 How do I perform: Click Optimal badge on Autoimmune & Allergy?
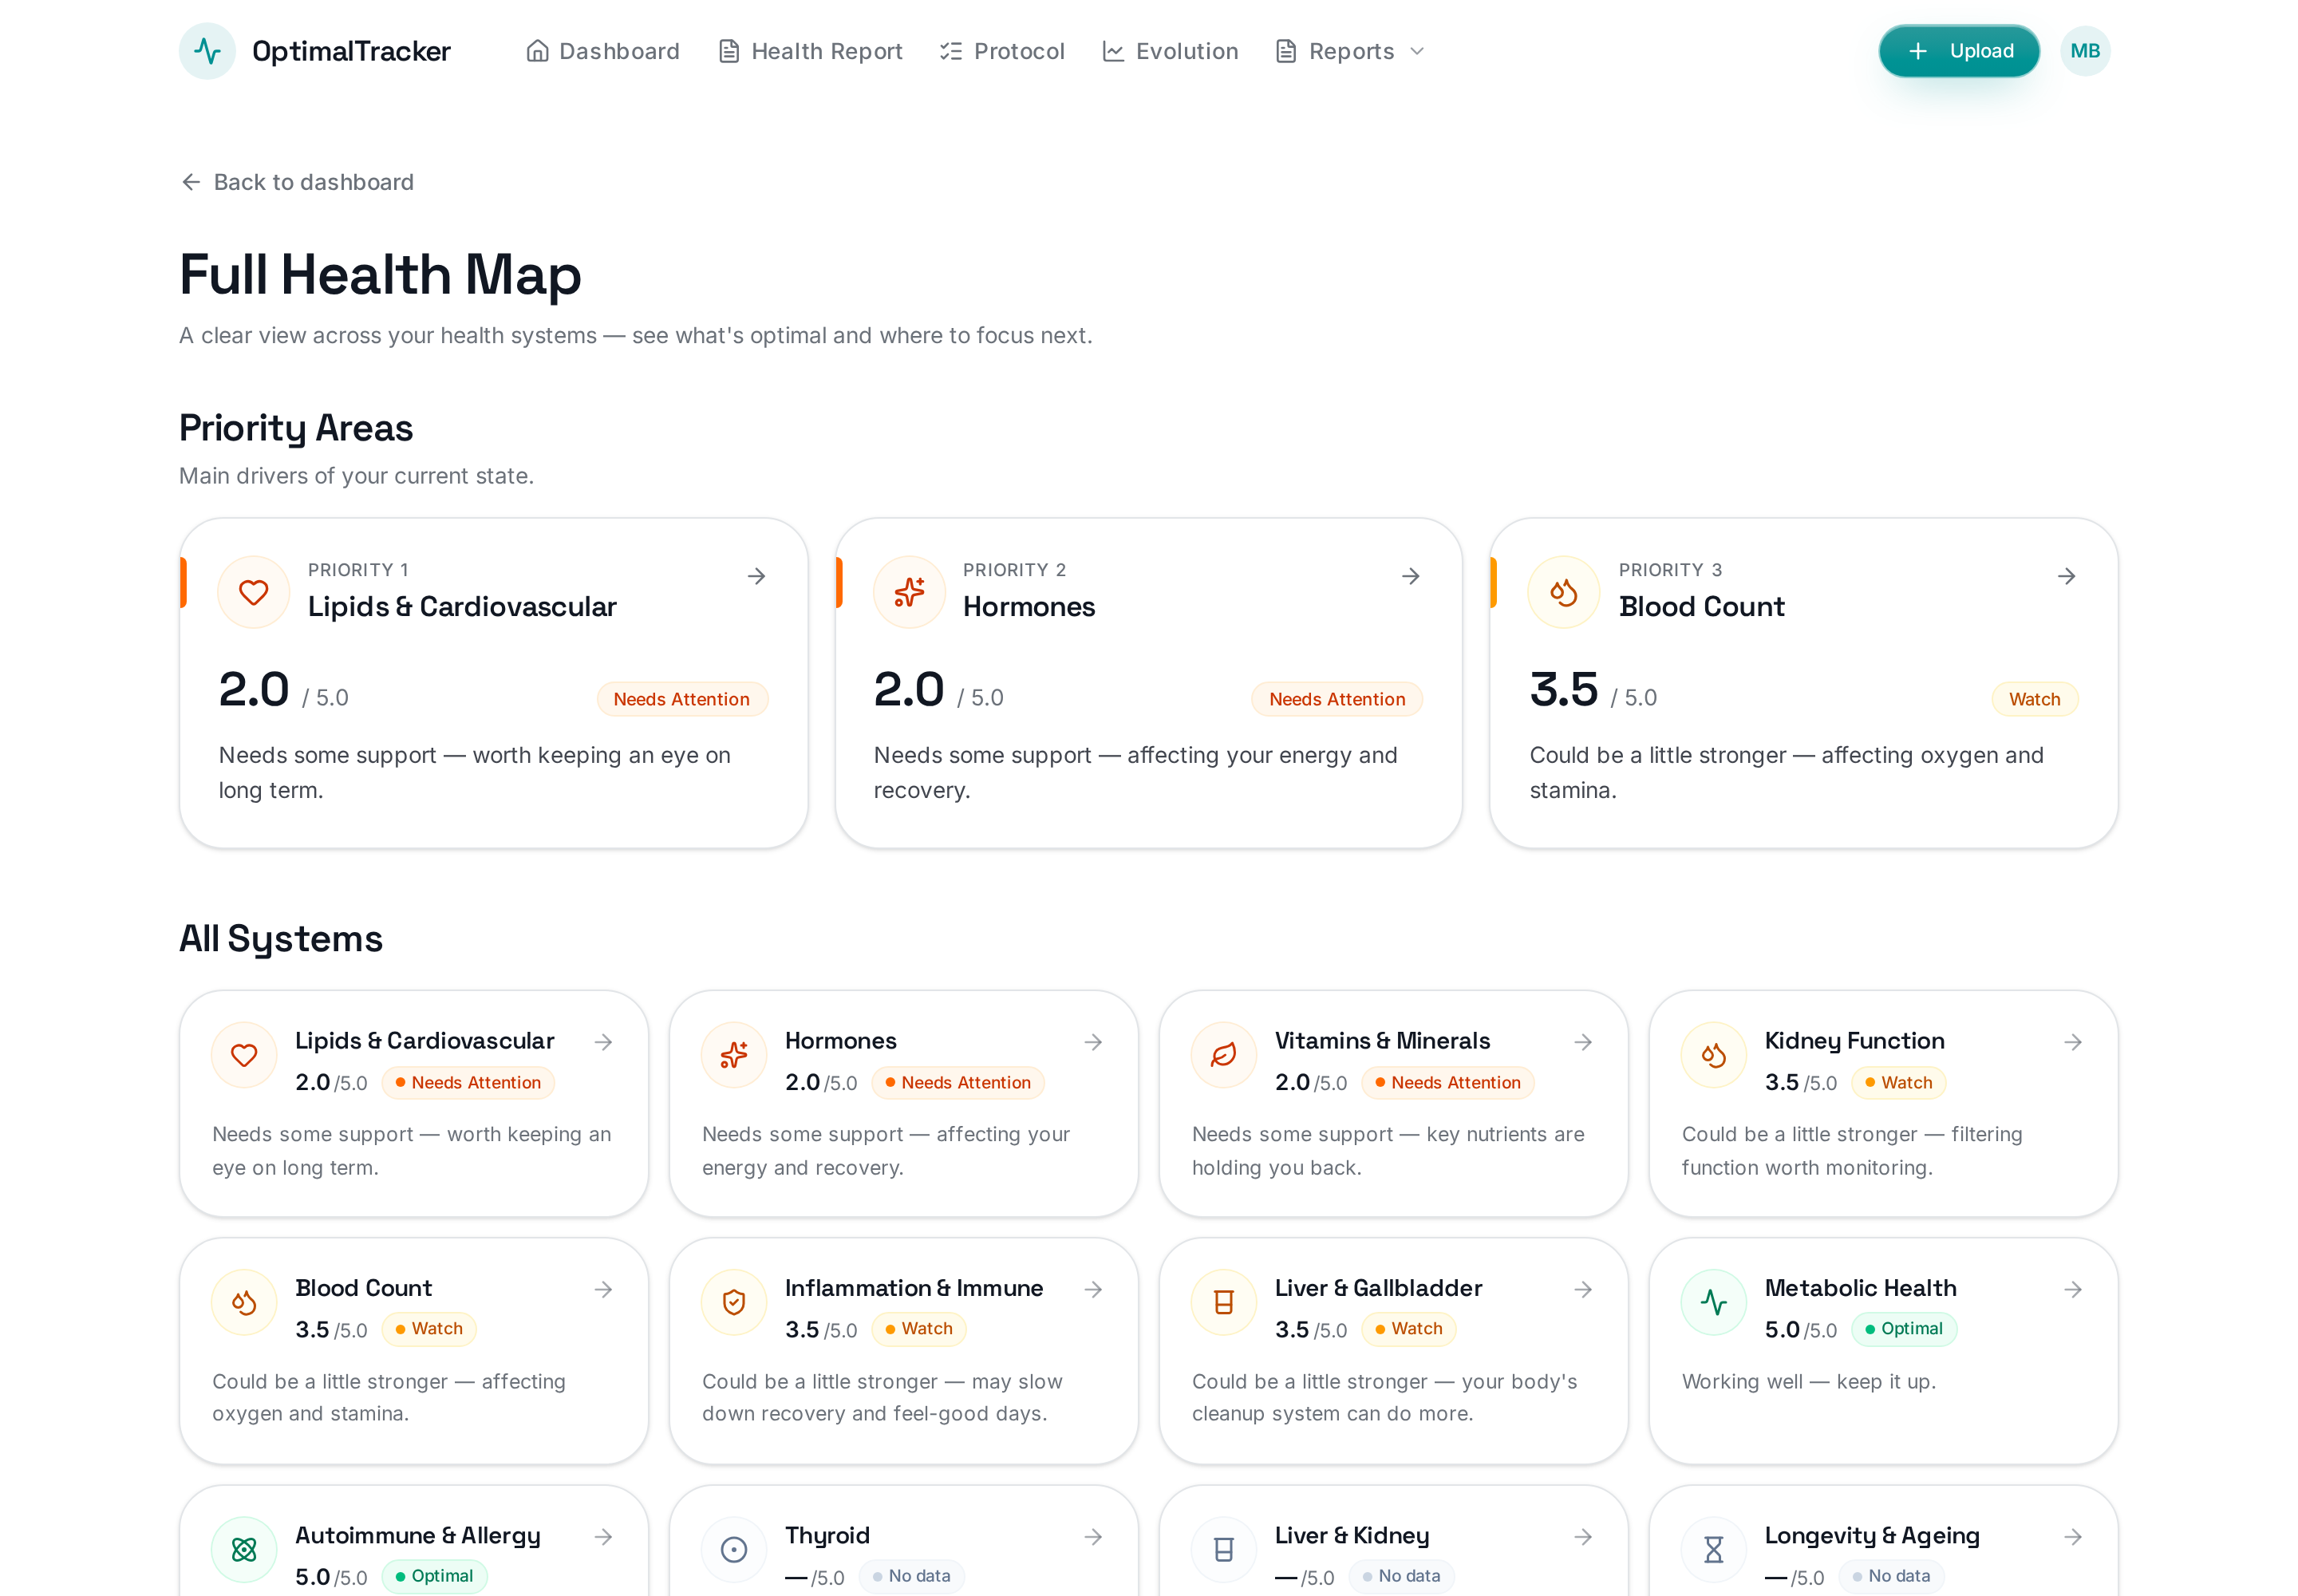click(x=434, y=1575)
